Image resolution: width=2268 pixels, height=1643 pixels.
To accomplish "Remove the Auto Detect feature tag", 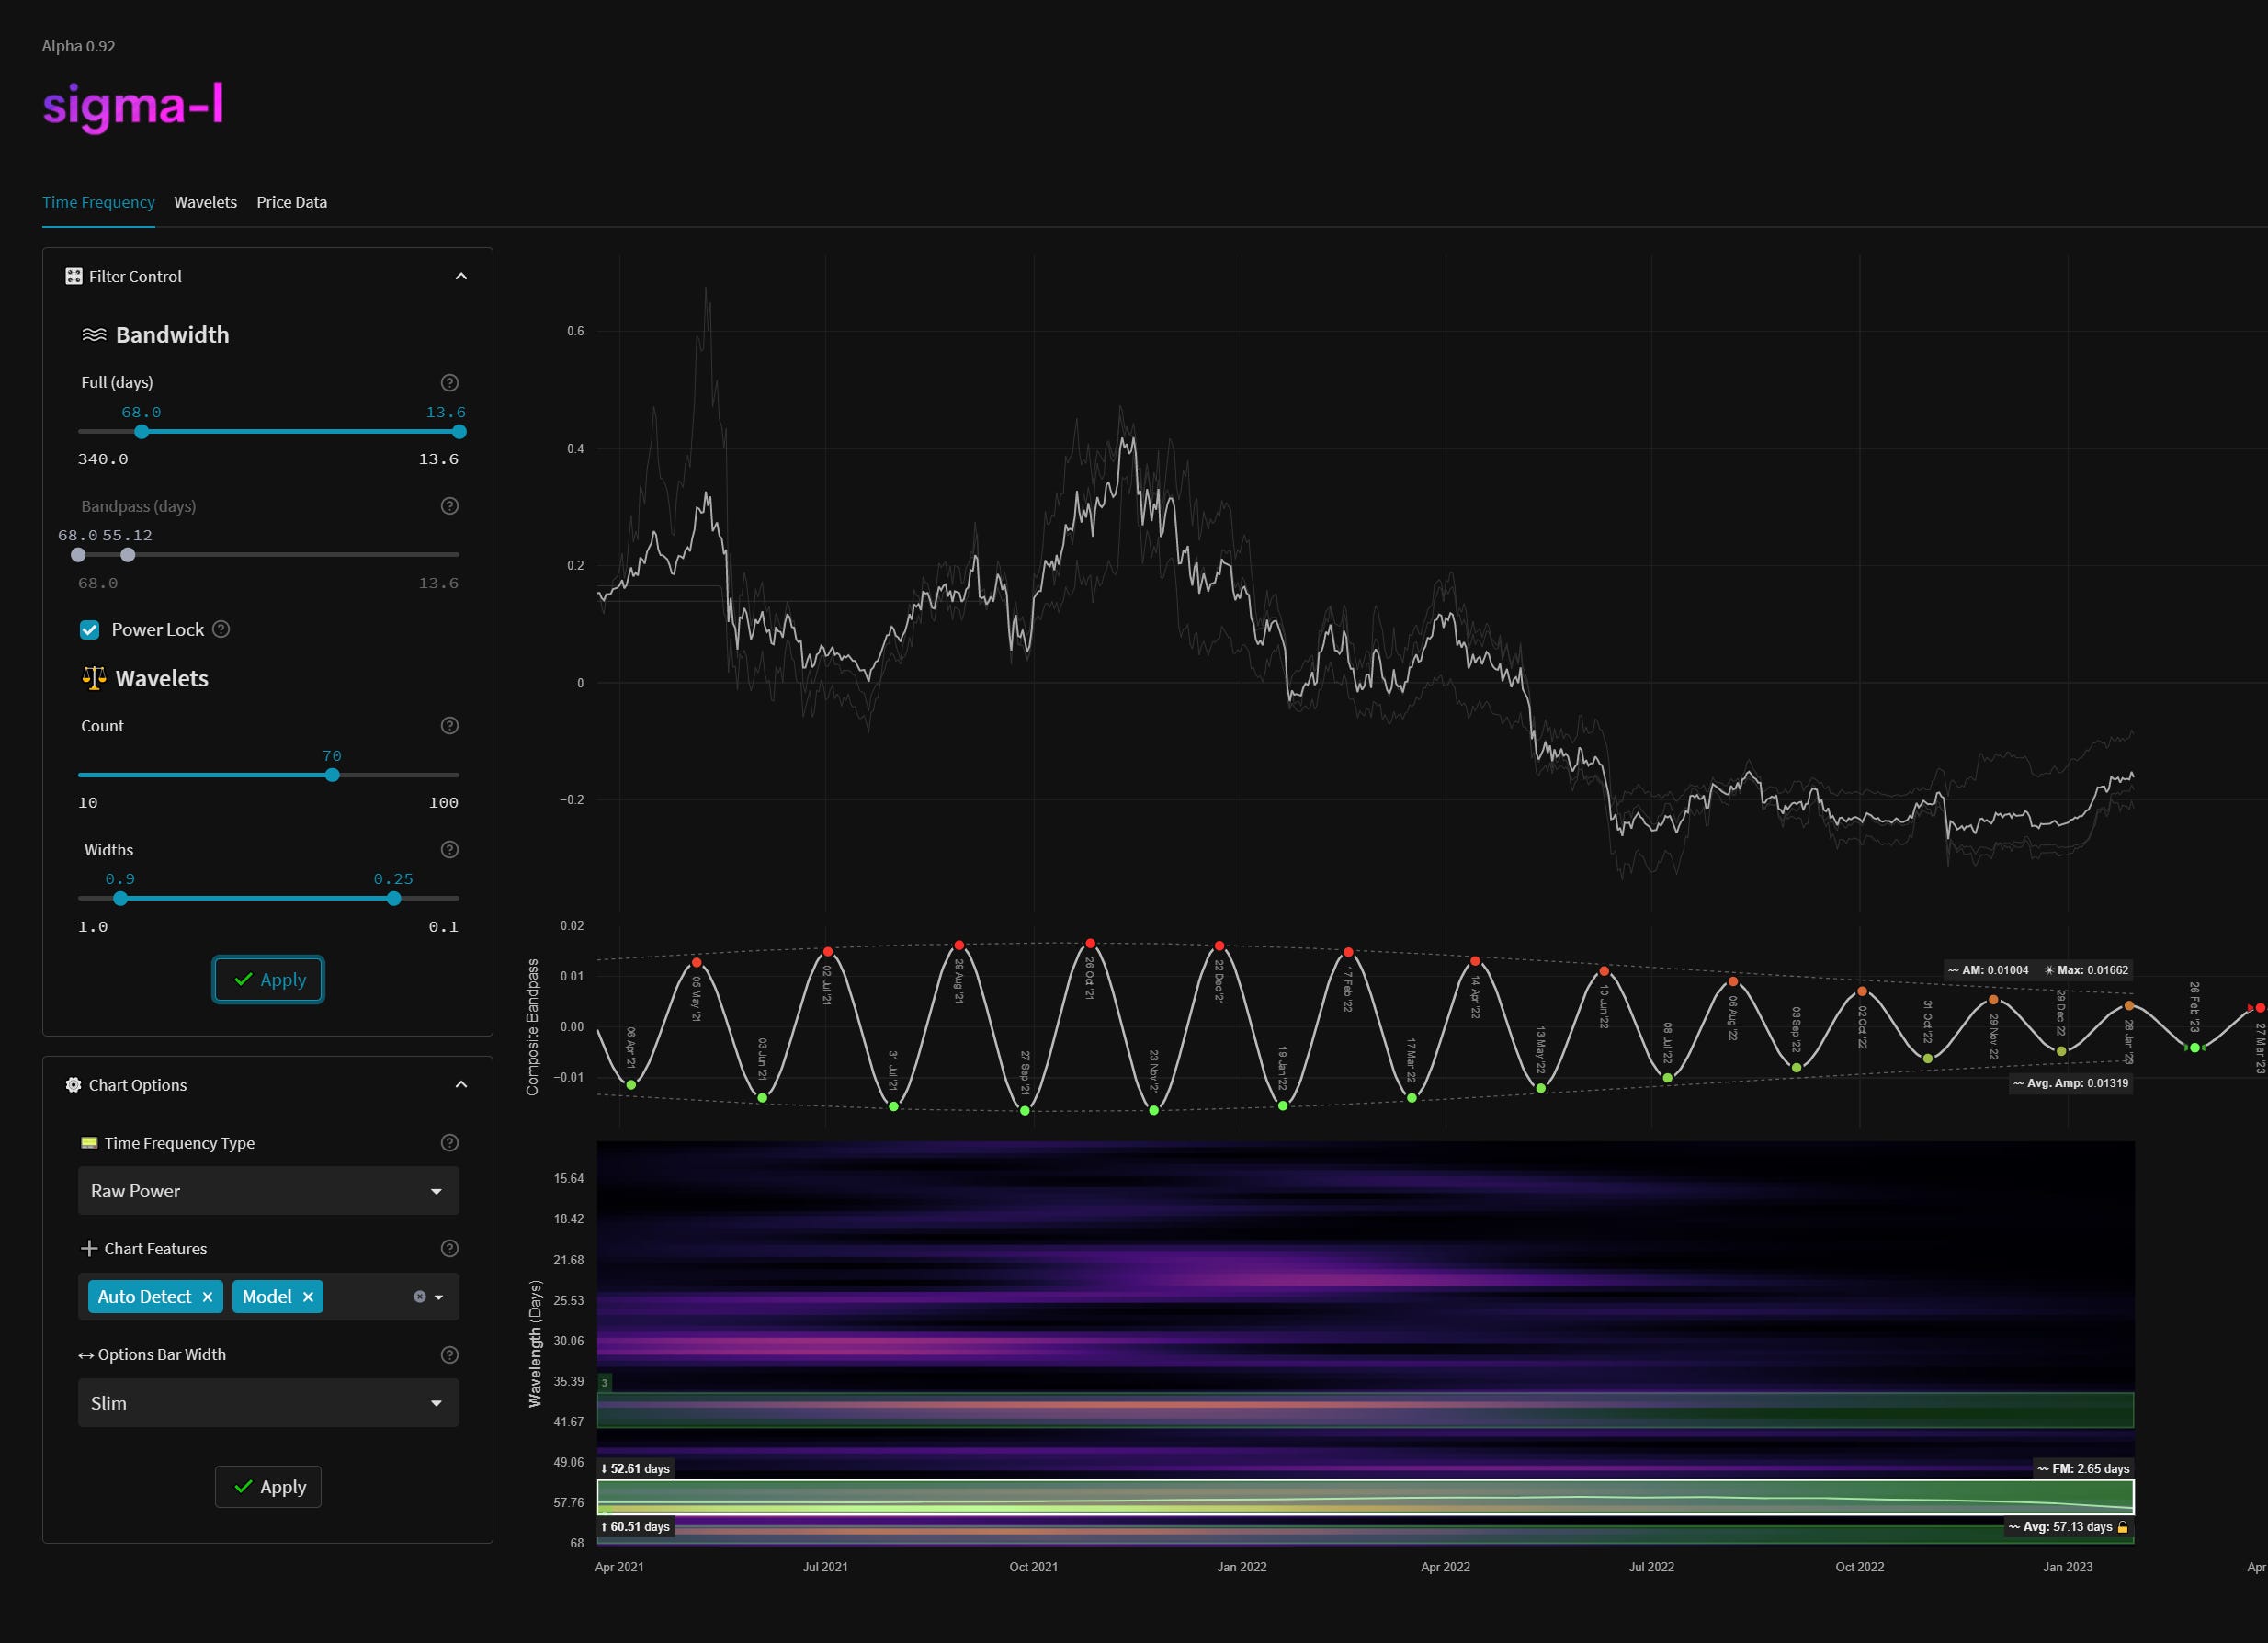I will [207, 1297].
